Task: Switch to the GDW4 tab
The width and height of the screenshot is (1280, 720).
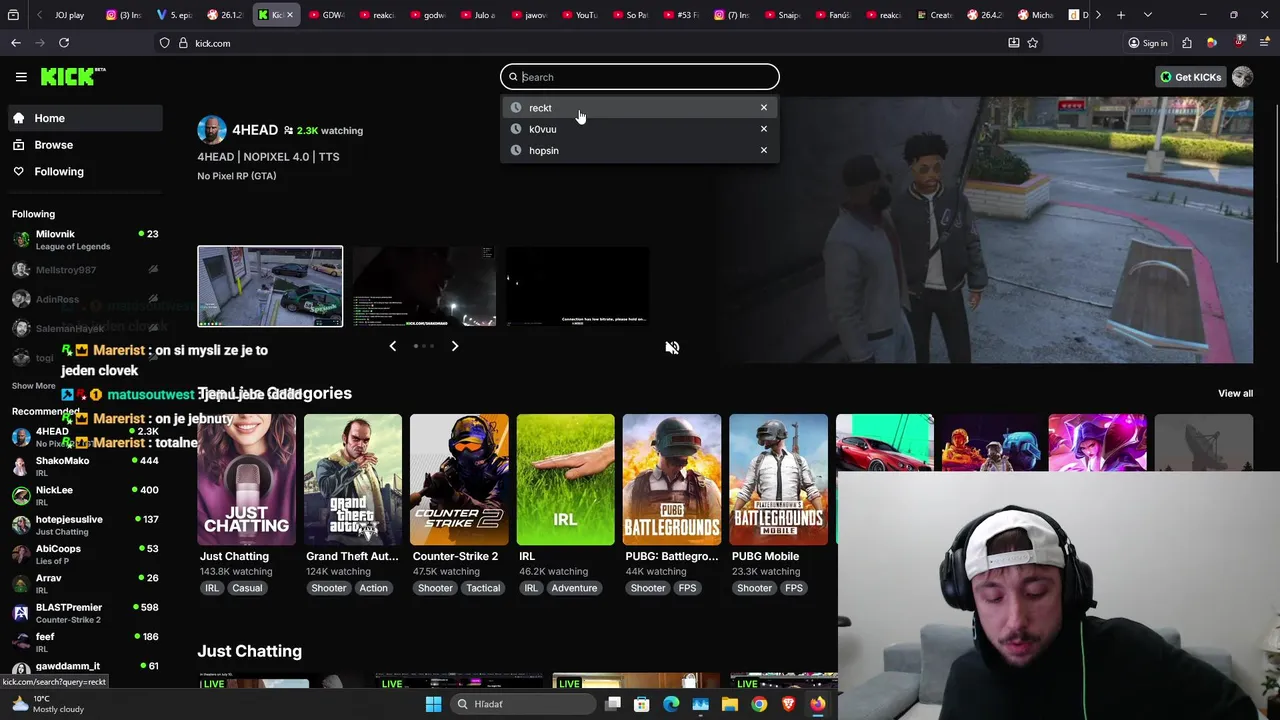Action: tap(326, 15)
